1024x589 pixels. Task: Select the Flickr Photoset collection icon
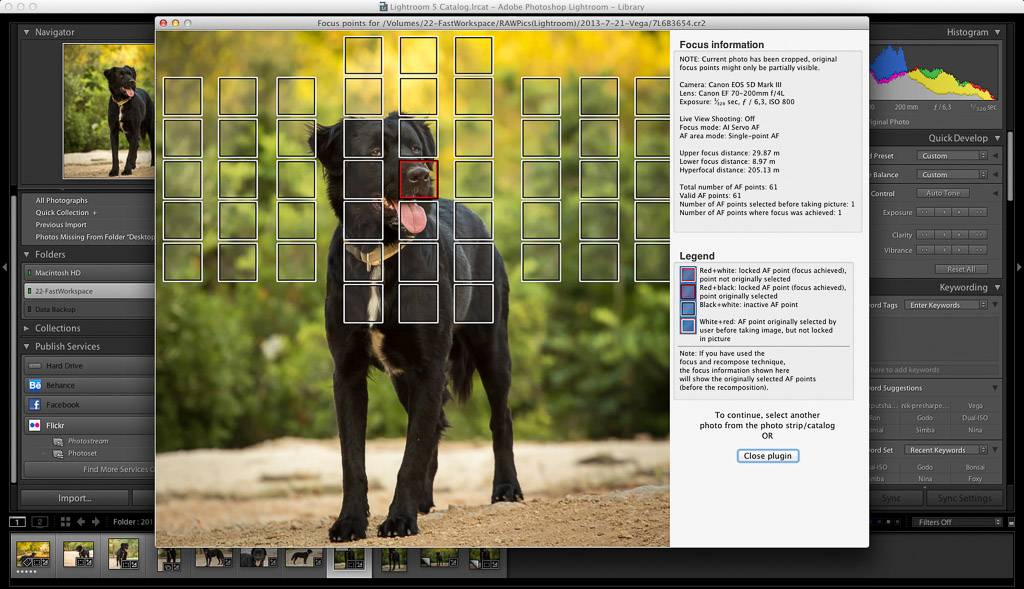pyautogui.click(x=58, y=453)
